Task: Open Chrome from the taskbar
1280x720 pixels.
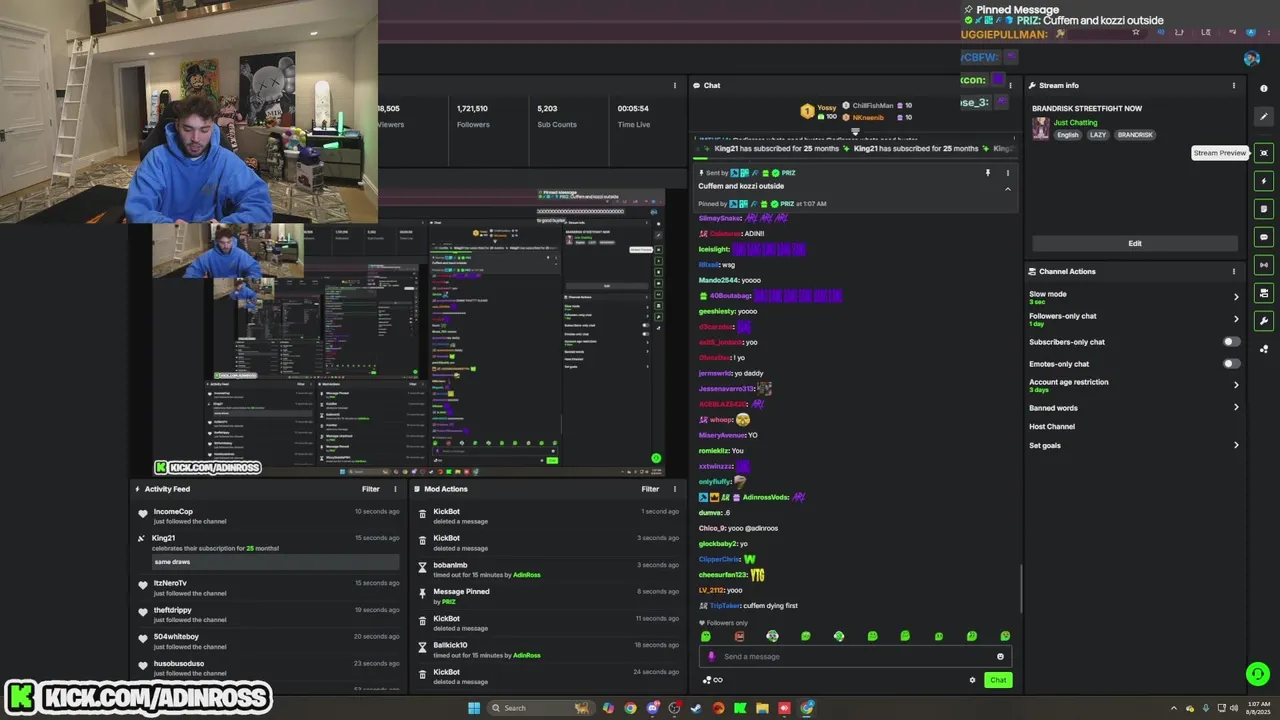Action: point(630,708)
